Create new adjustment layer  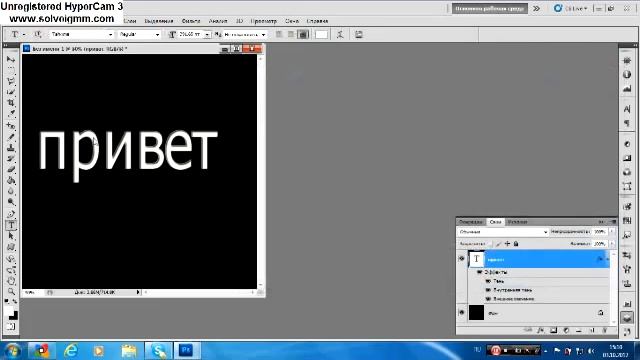pos(566,330)
